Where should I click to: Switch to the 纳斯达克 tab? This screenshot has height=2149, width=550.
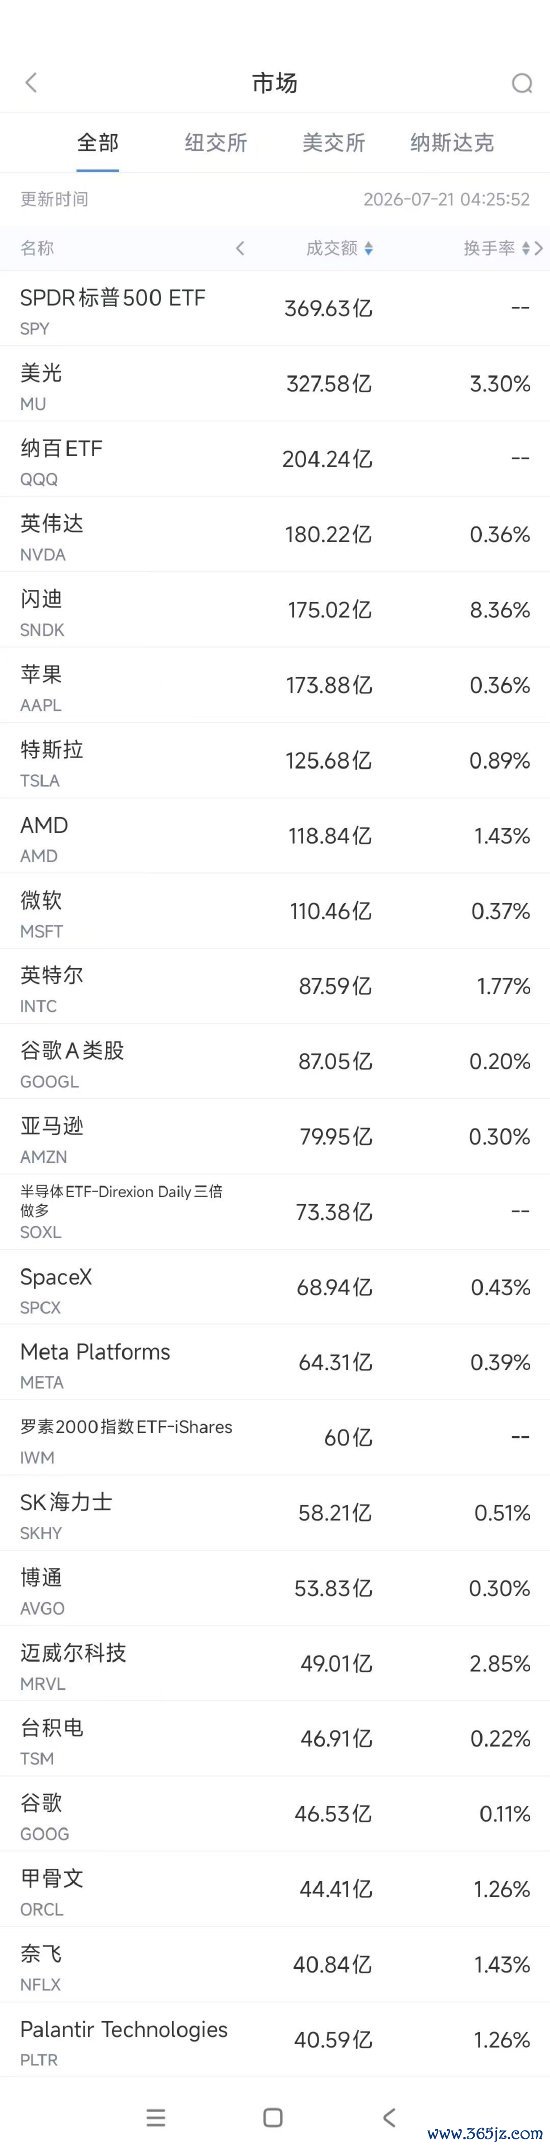point(452,143)
